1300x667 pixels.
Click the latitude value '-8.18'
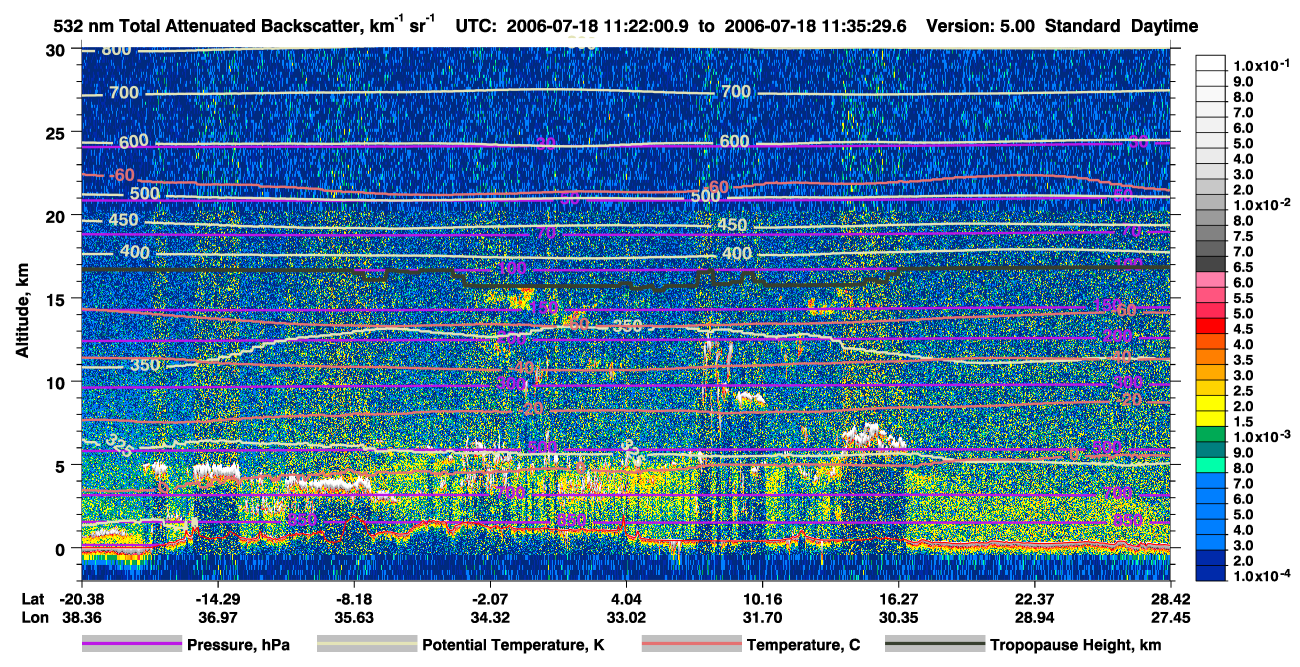click(x=353, y=599)
